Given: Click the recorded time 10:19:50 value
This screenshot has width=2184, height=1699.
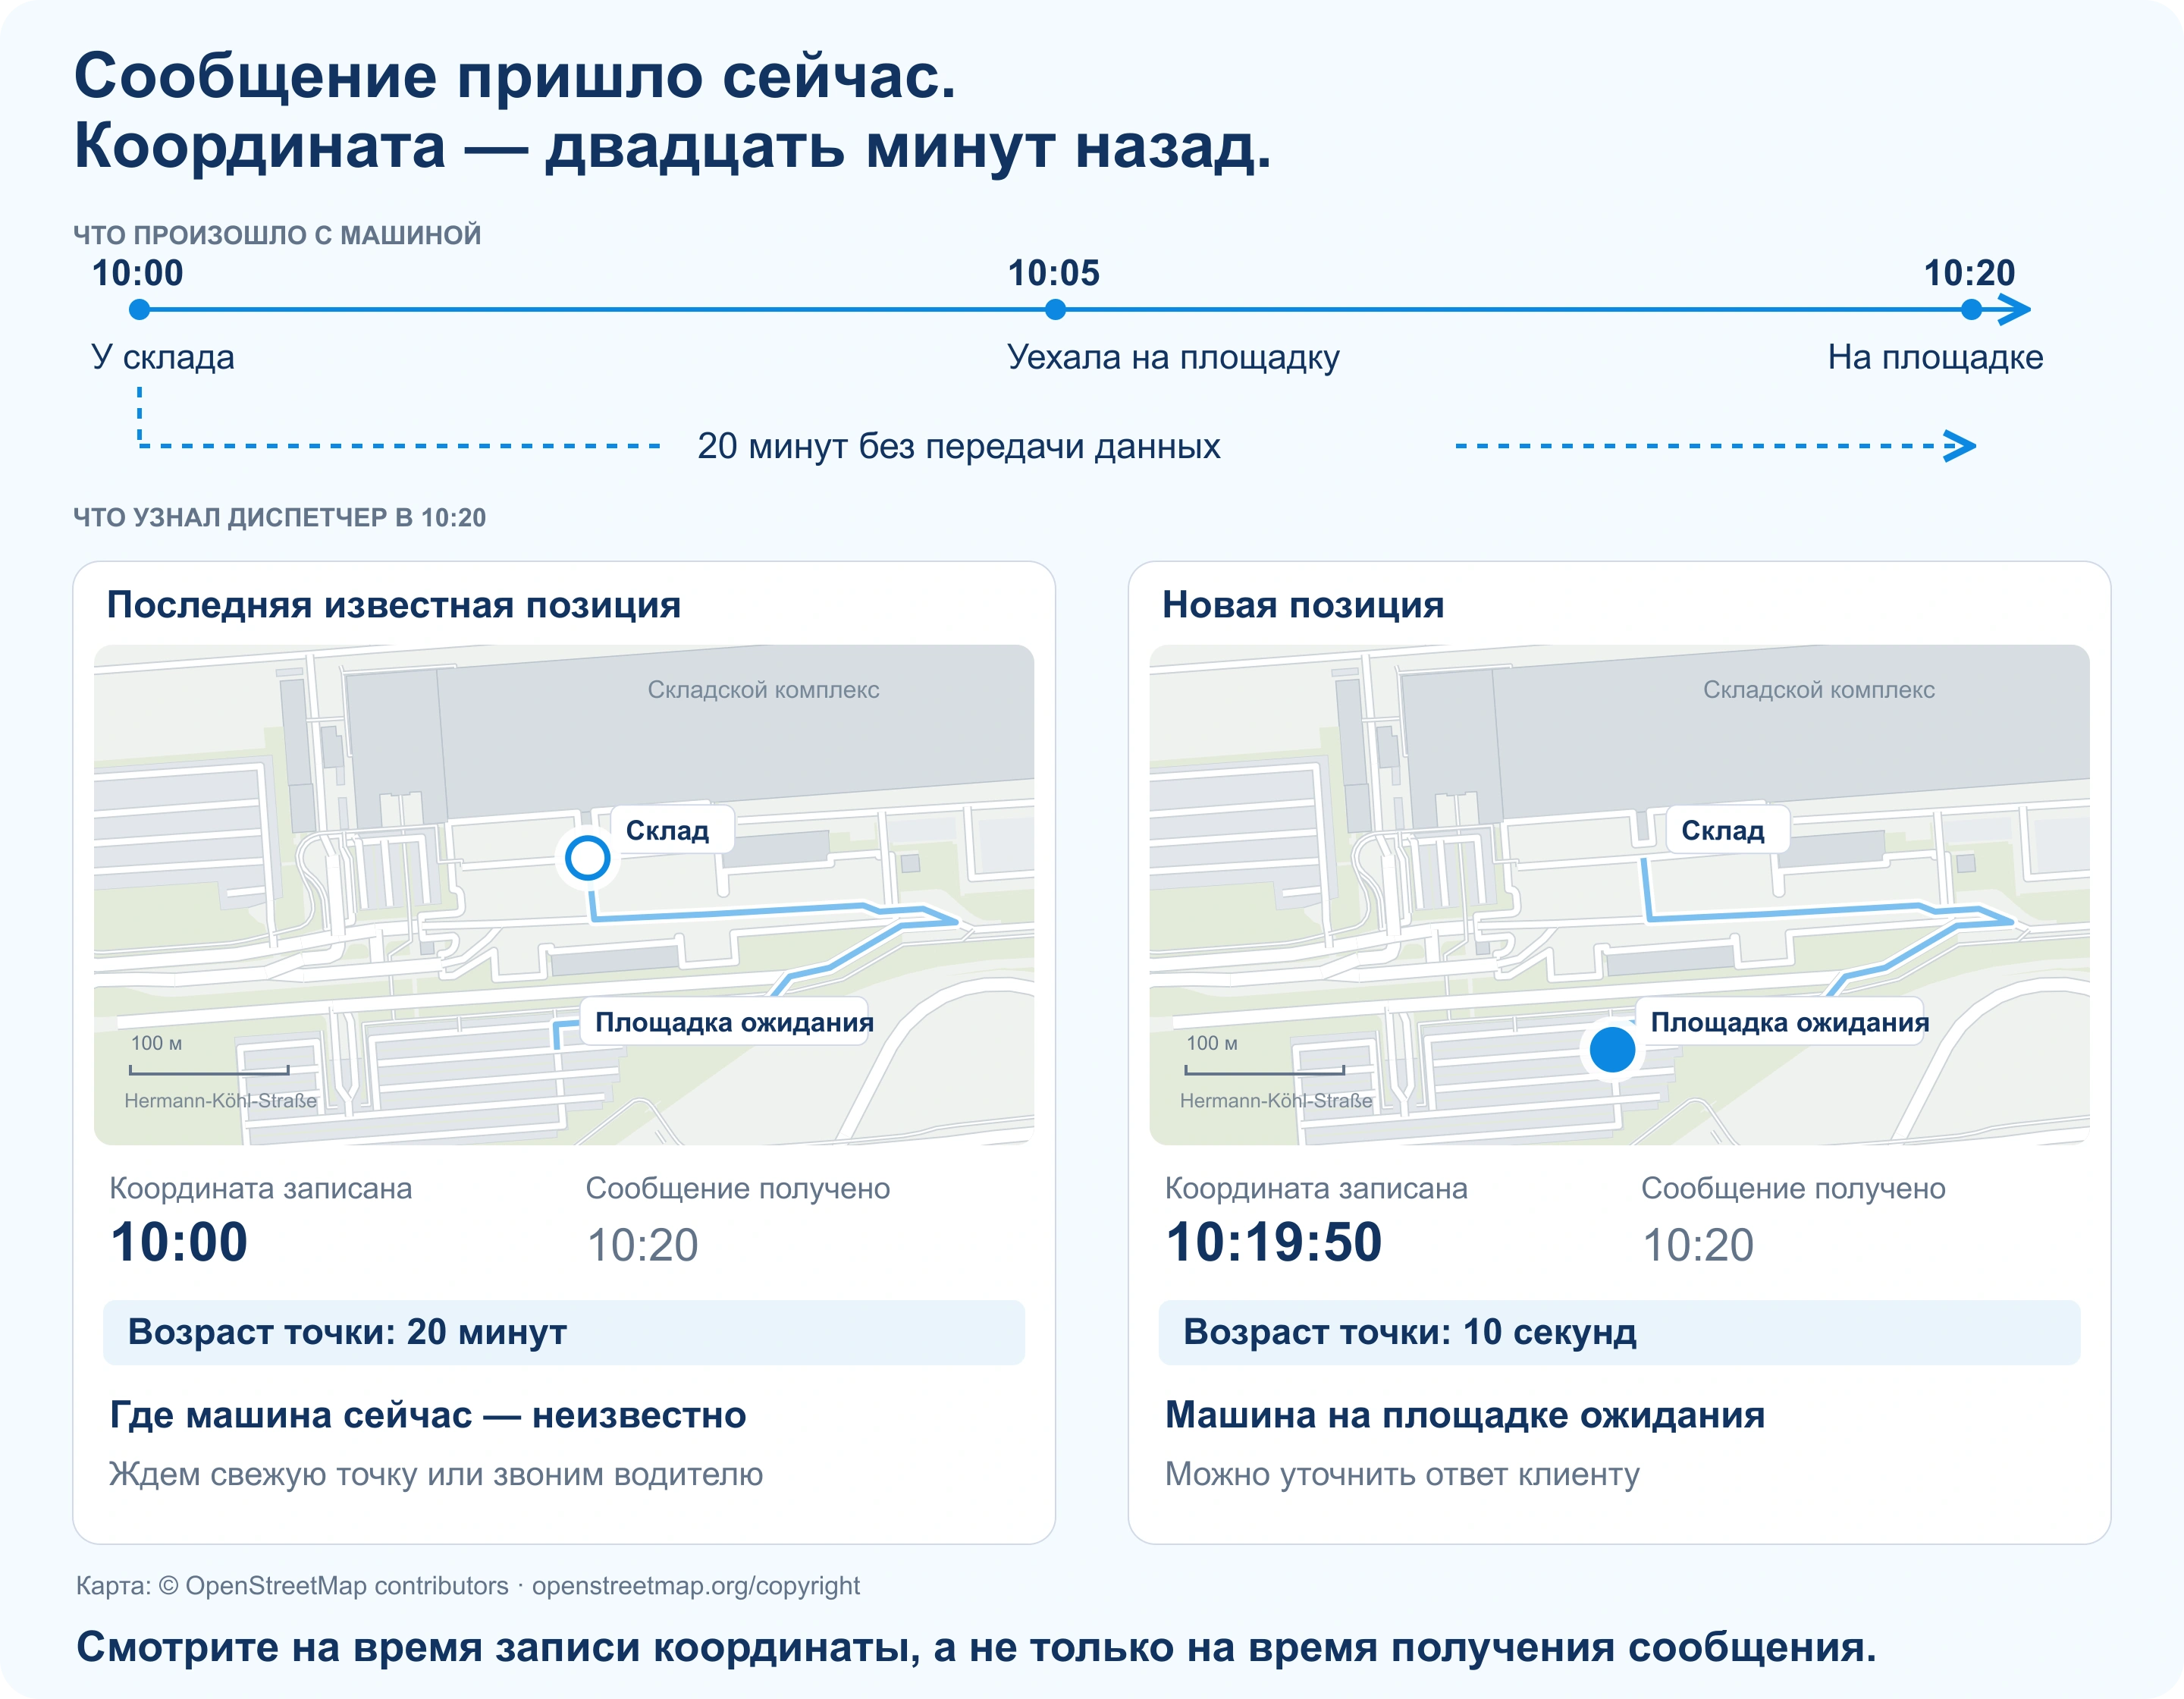Looking at the screenshot, I should pos(1274,1243).
